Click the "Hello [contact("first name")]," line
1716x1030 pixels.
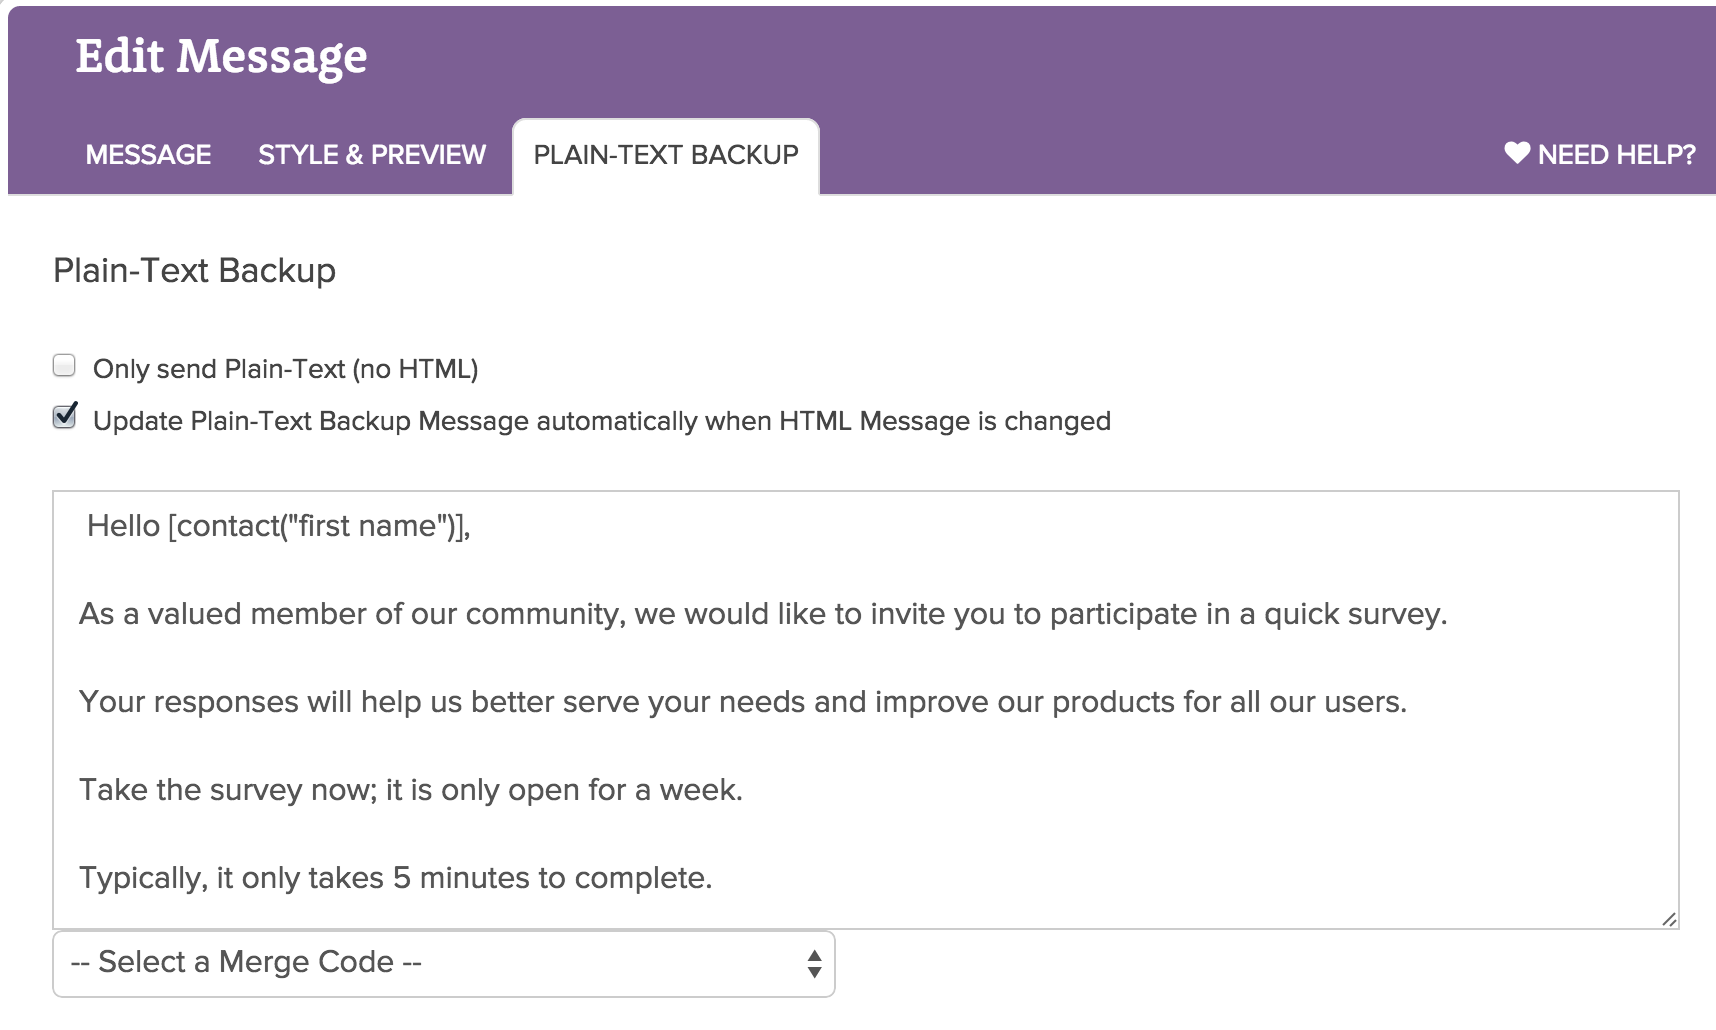click(278, 526)
